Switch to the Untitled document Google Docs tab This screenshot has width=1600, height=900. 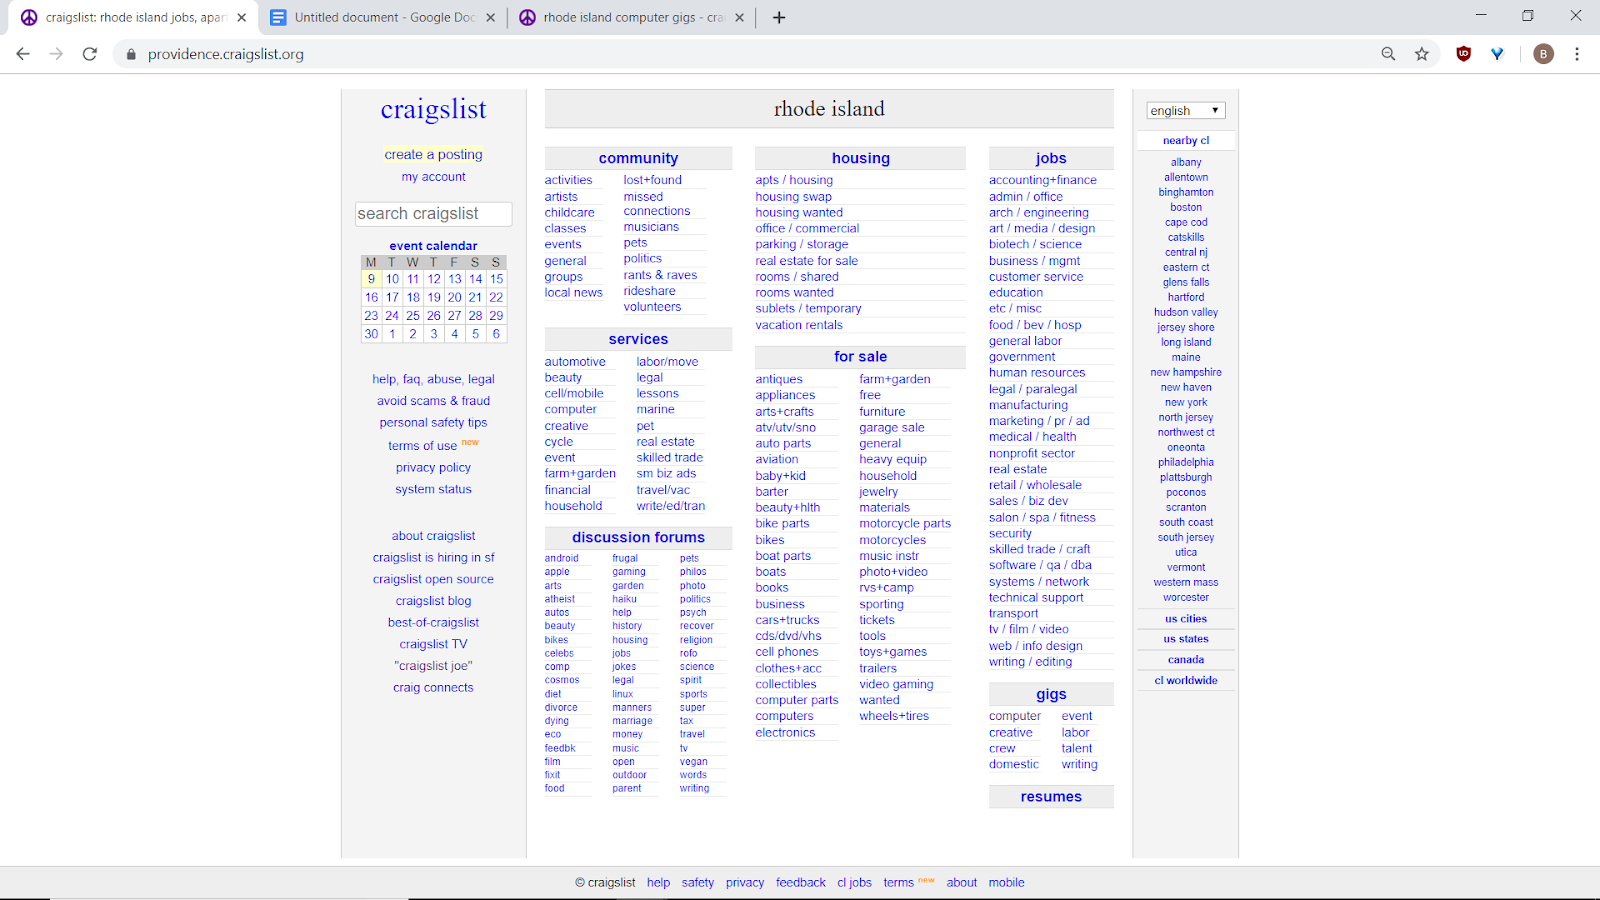(x=383, y=17)
